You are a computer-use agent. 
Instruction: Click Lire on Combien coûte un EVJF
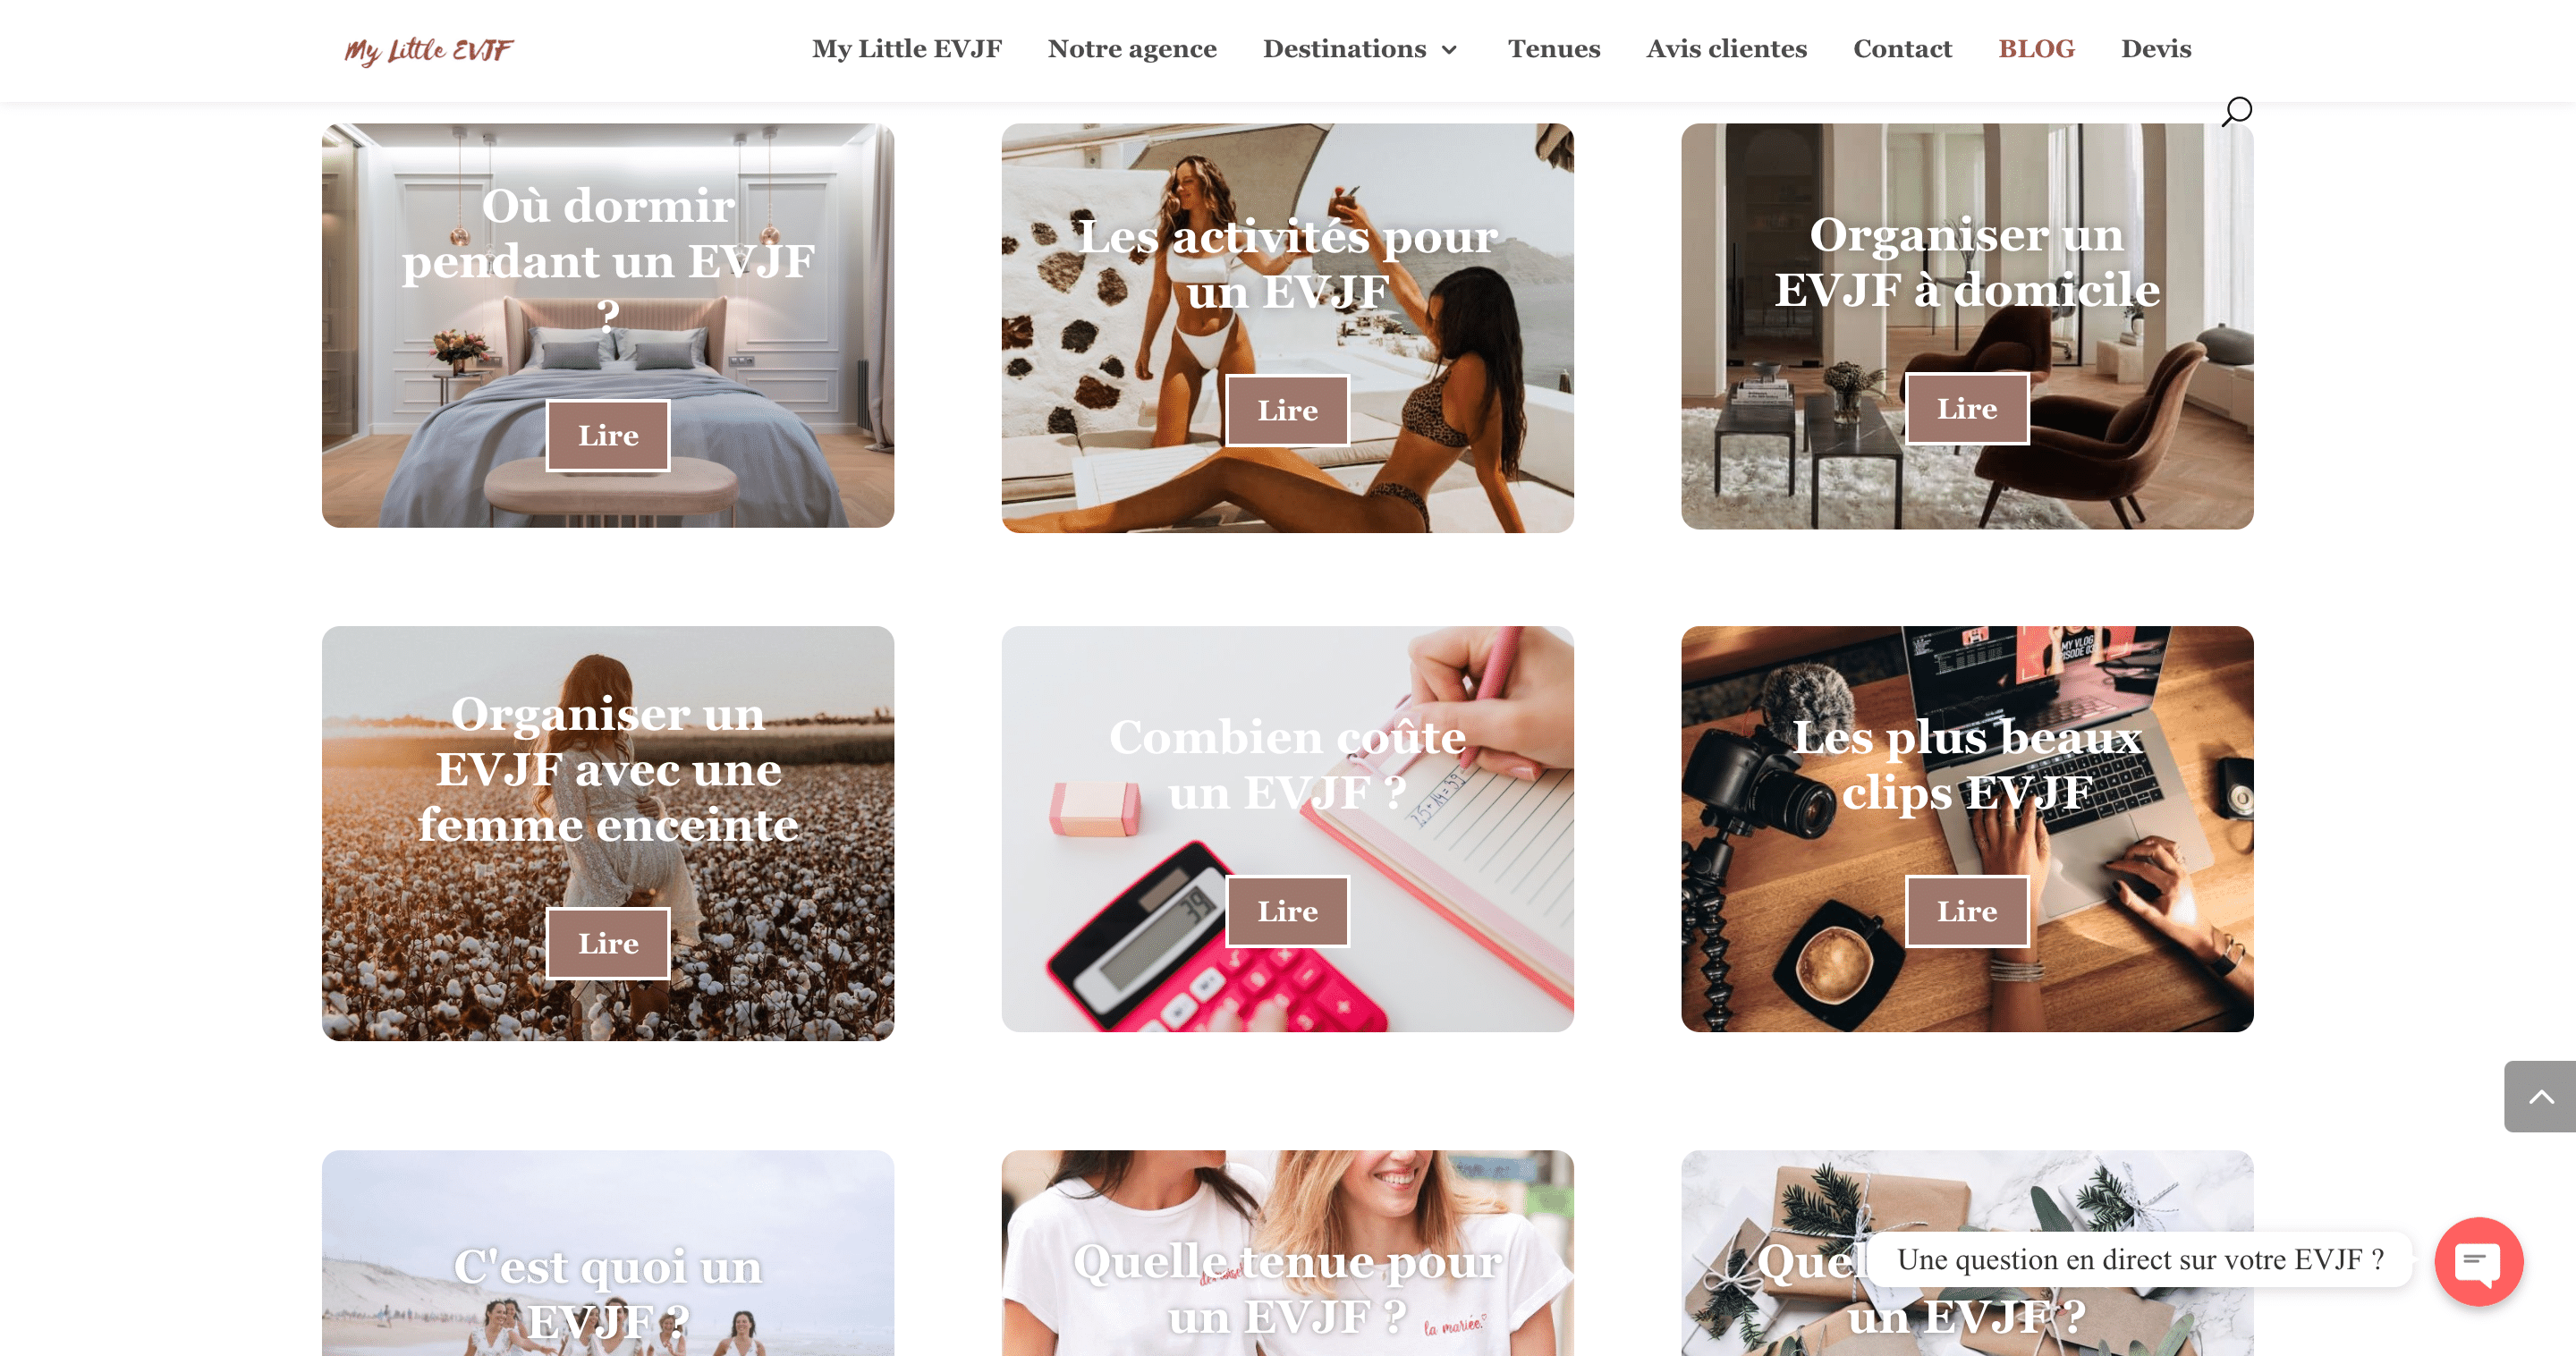pyautogui.click(x=1288, y=911)
